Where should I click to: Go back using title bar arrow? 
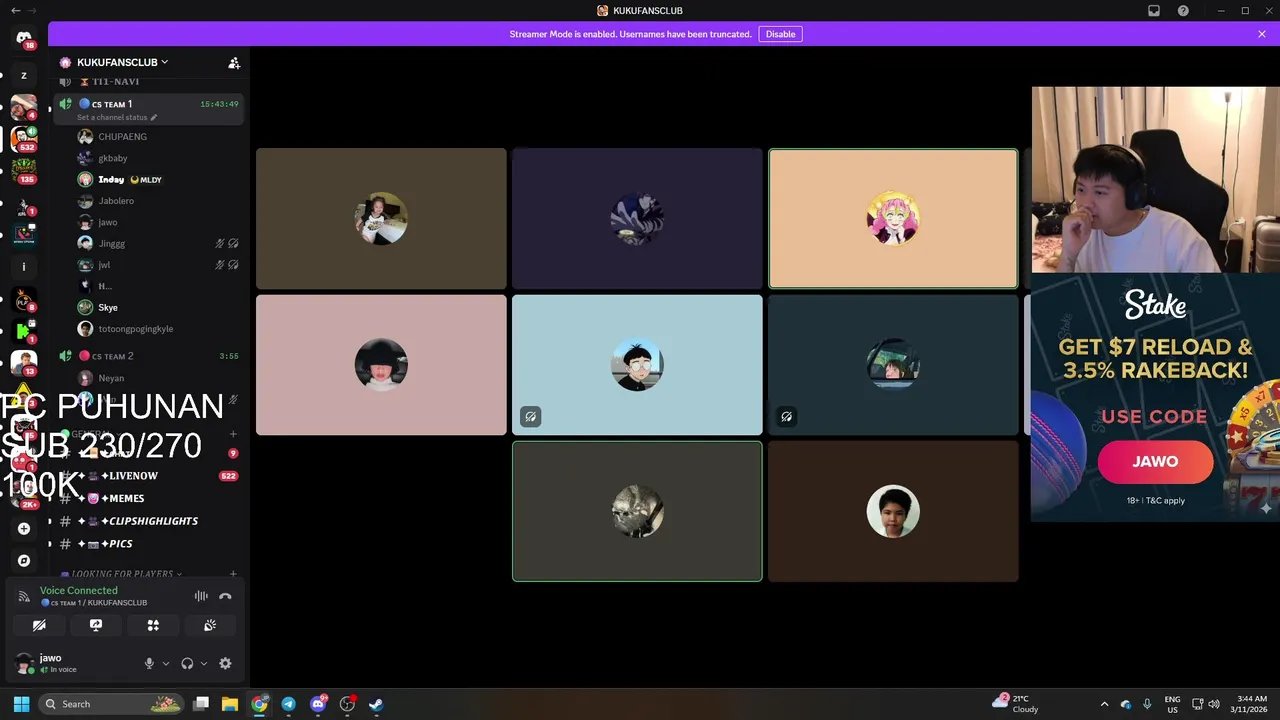click(15, 11)
